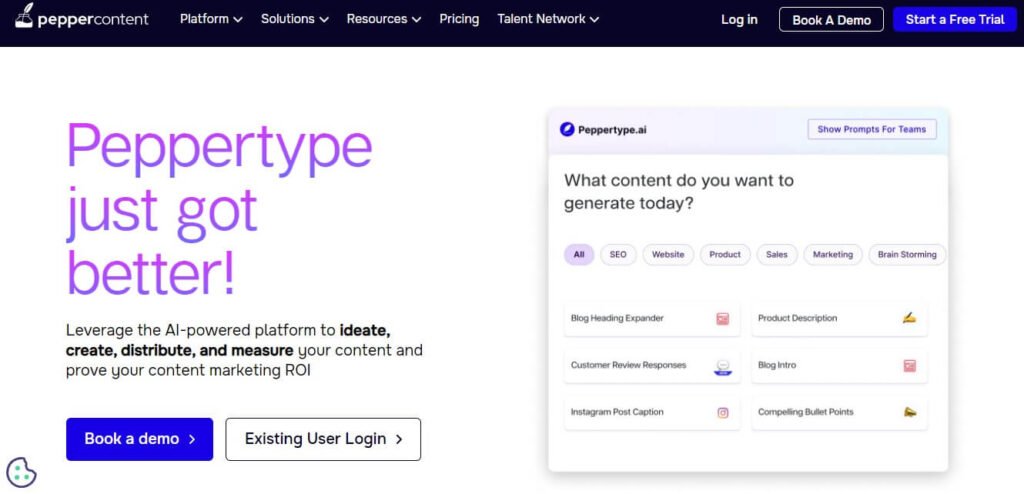The width and height of the screenshot is (1024, 494).
Task: Click Book A Demo in header
Action: 831,20
